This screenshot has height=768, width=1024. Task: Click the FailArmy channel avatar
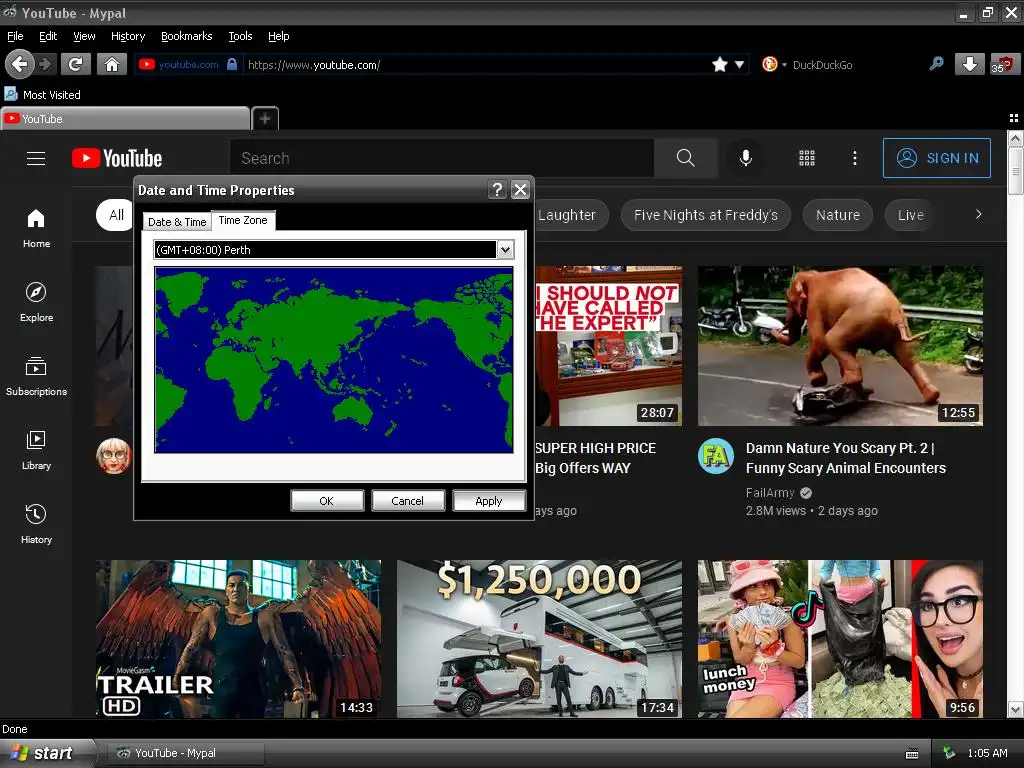[716, 456]
